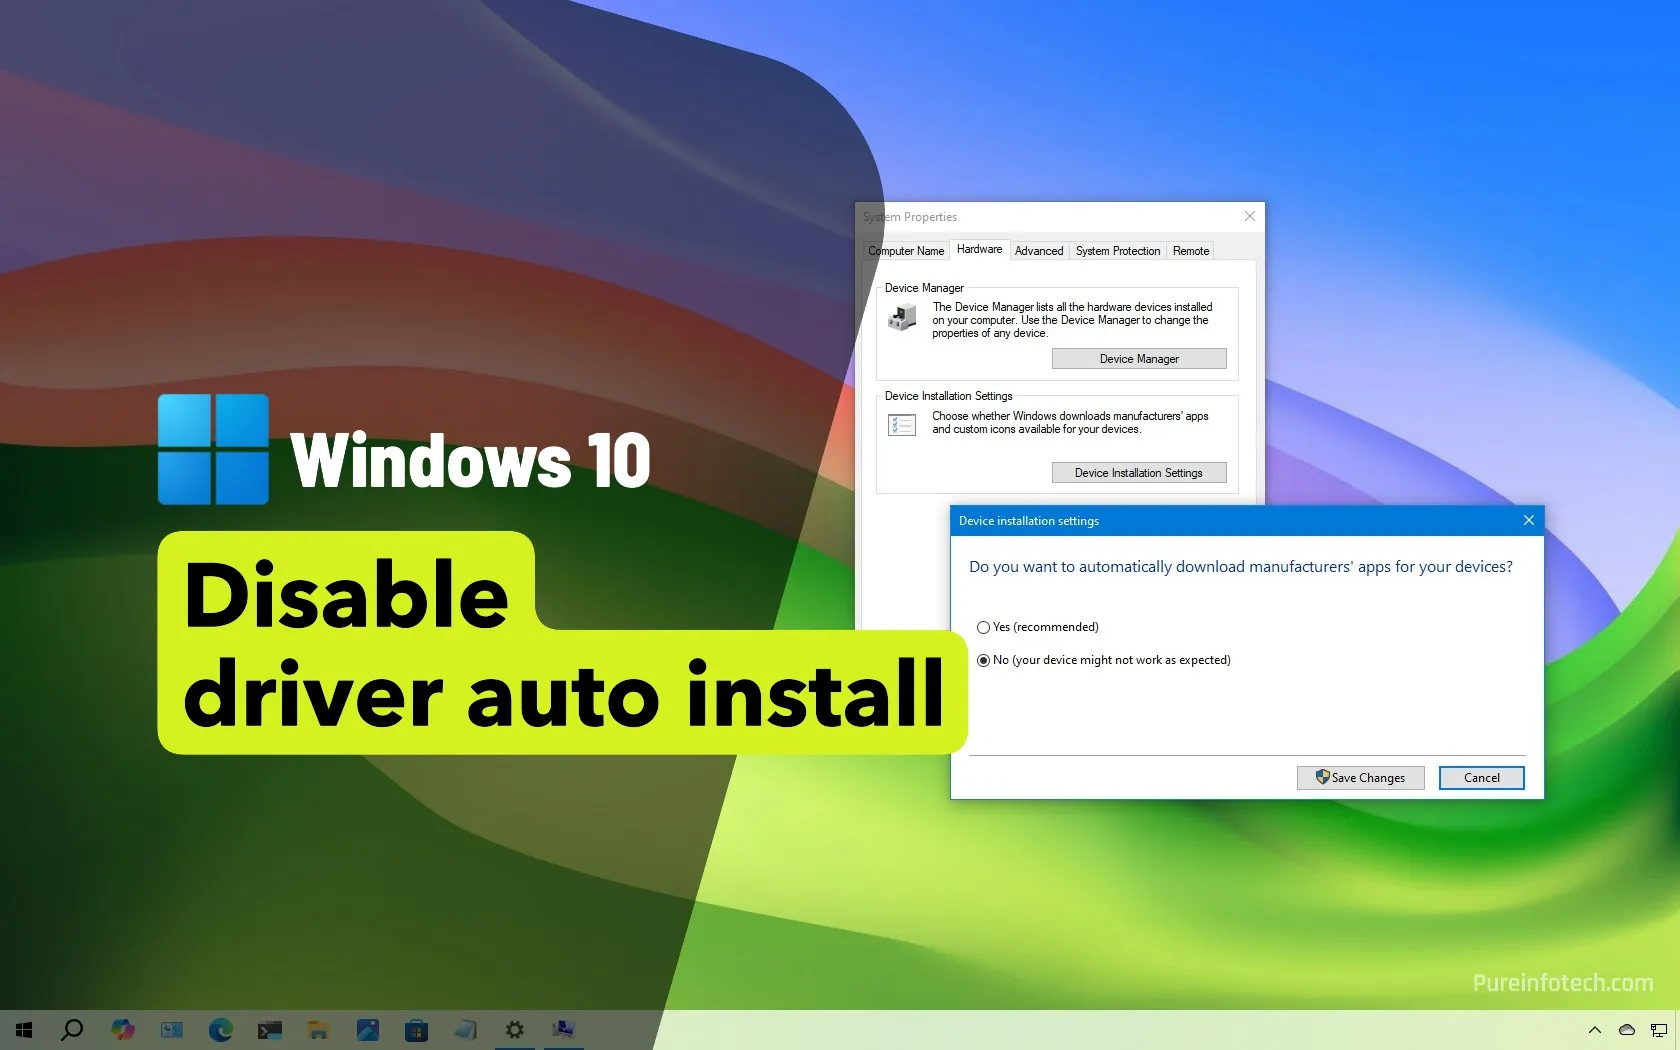Open the network tray icon
Image resolution: width=1680 pixels, height=1050 pixels.
coord(1659,1030)
